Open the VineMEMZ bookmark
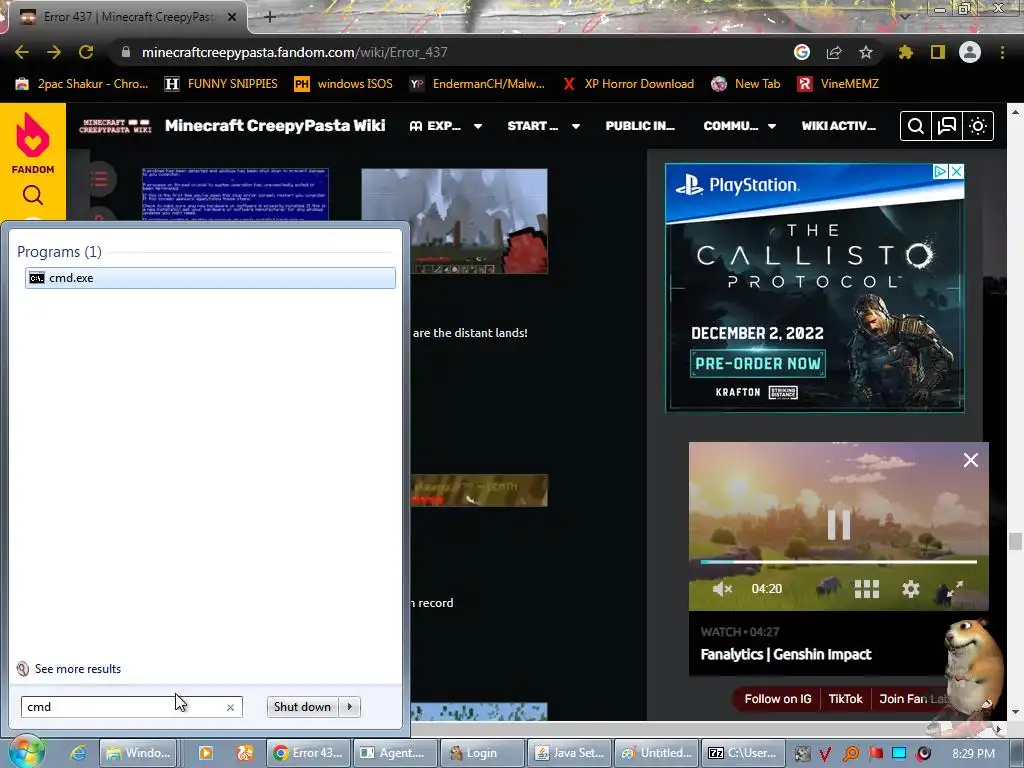The width and height of the screenshot is (1024, 768). [839, 84]
